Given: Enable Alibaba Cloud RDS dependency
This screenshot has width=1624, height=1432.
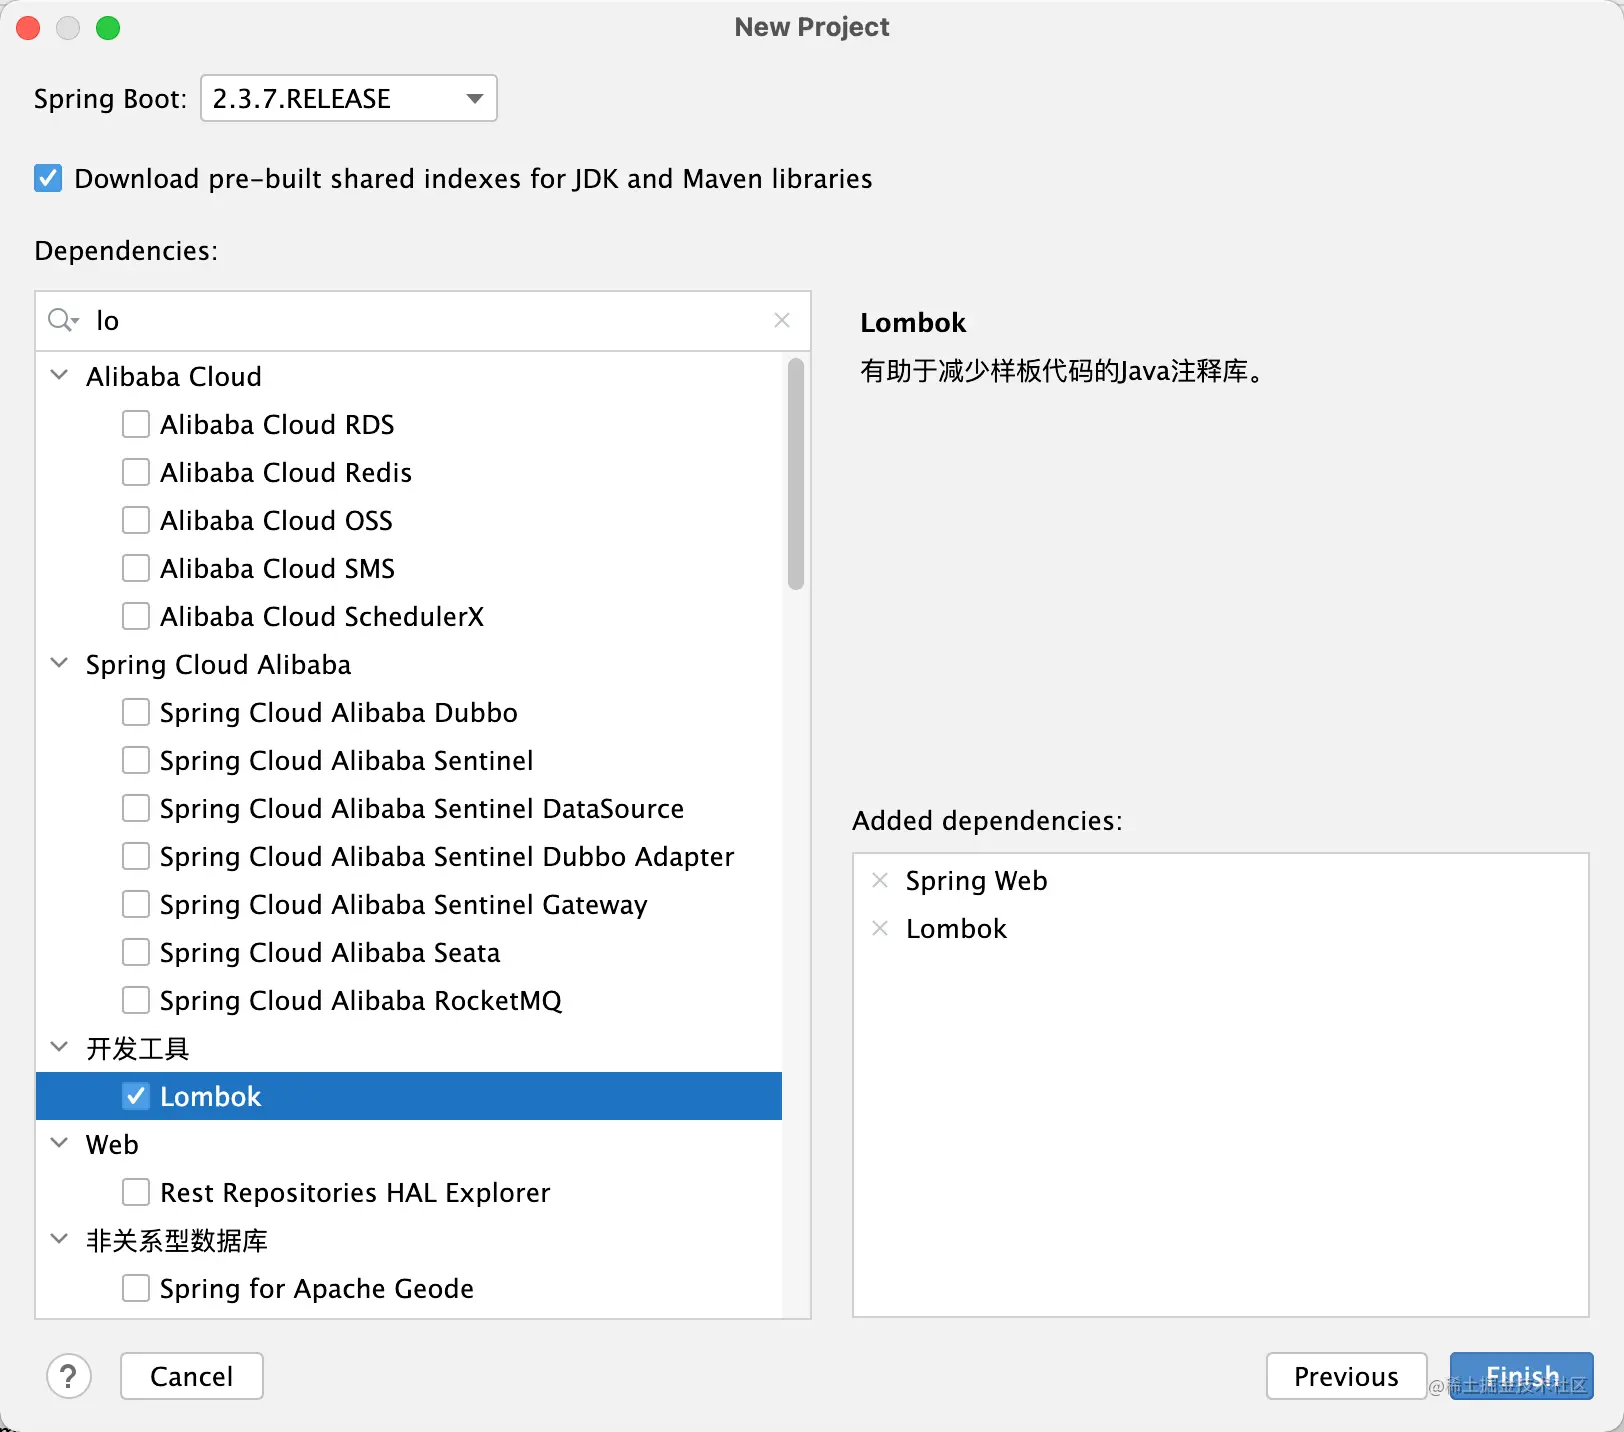Looking at the screenshot, I should coord(136,424).
